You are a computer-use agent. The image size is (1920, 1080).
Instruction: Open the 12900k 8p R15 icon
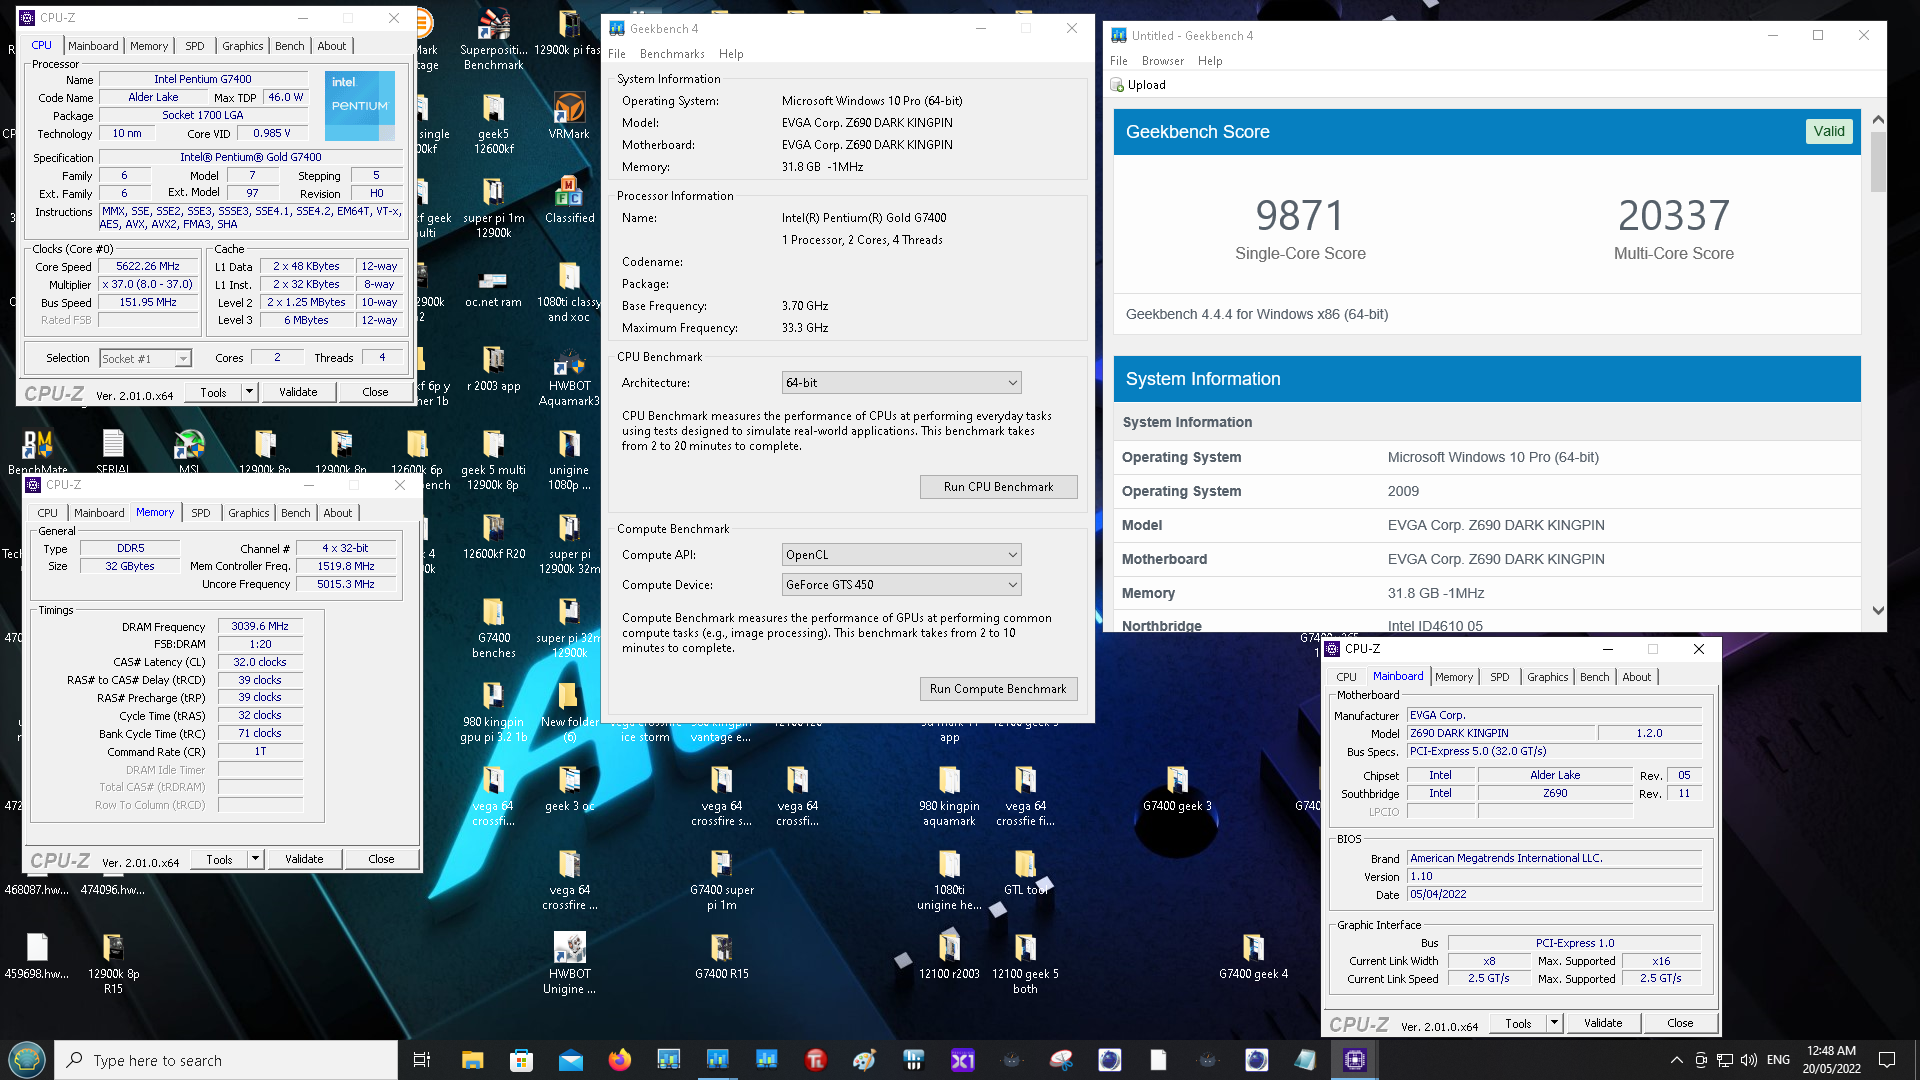pyautogui.click(x=113, y=964)
